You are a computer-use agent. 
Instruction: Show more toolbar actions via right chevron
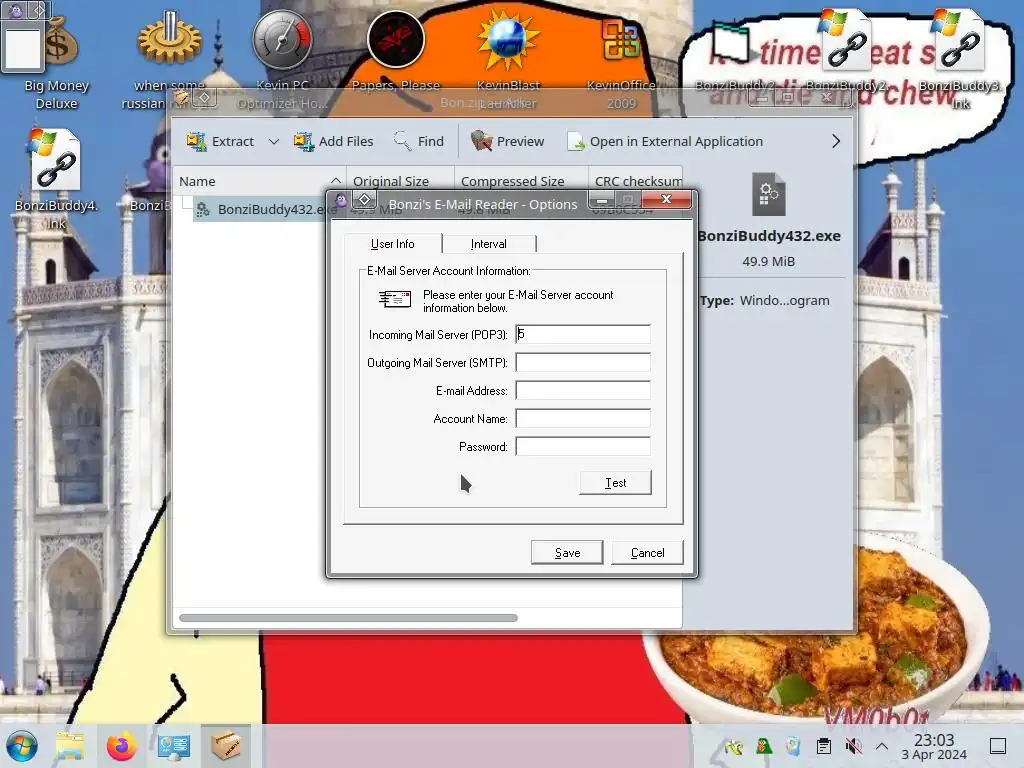pyautogui.click(x=836, y=141)
